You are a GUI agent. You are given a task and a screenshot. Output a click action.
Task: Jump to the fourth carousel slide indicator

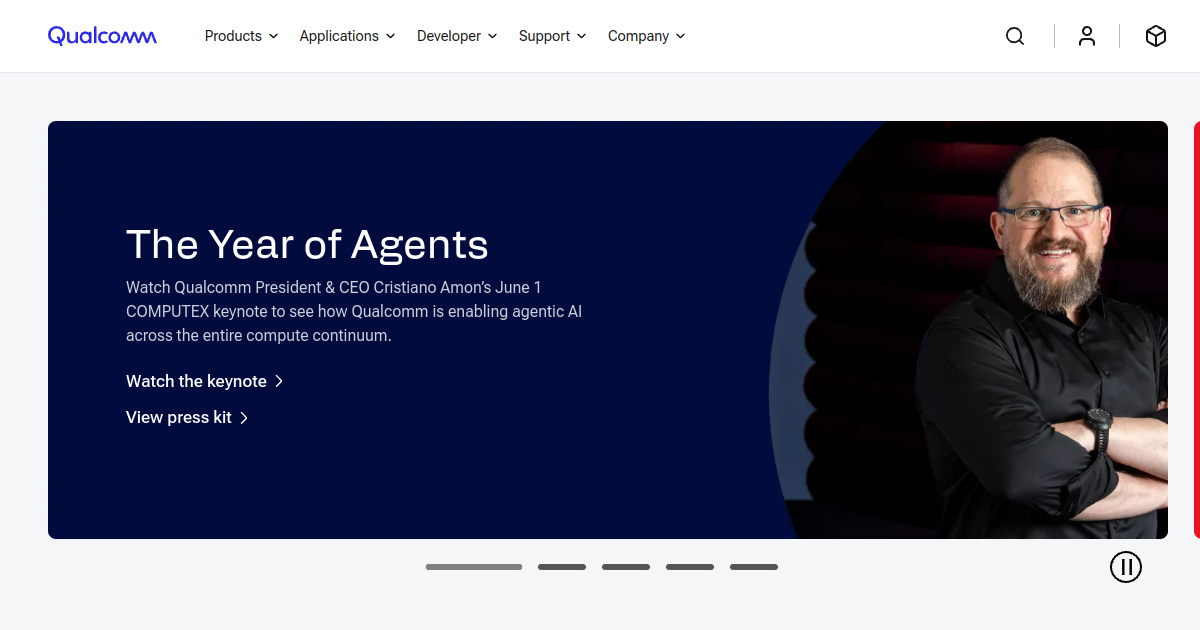pos(690,567)
